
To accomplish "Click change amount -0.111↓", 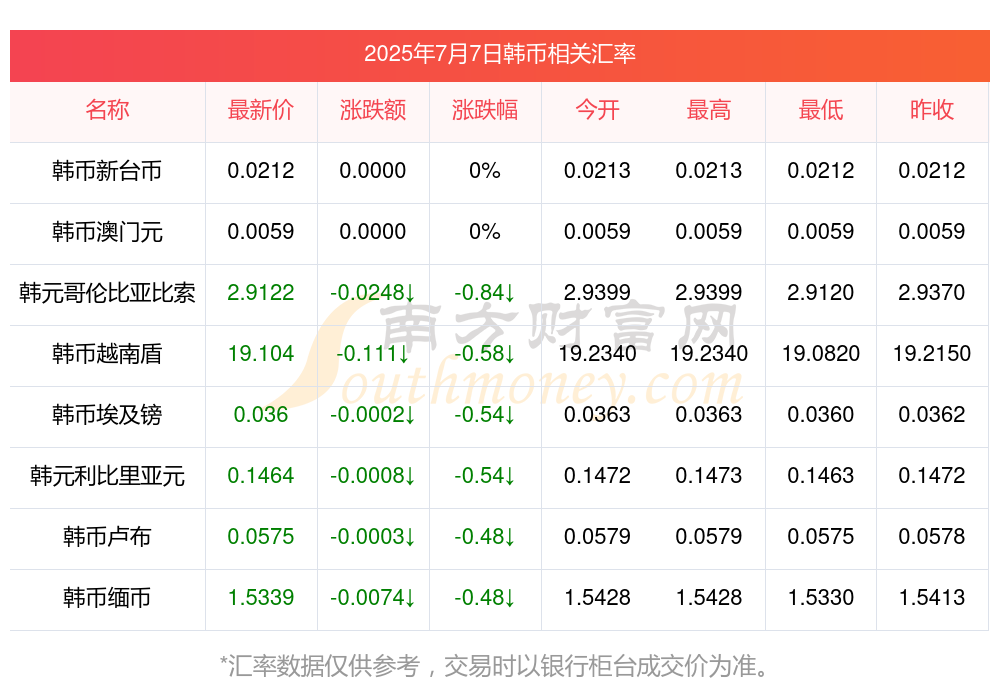I will (x=373, y=353).
